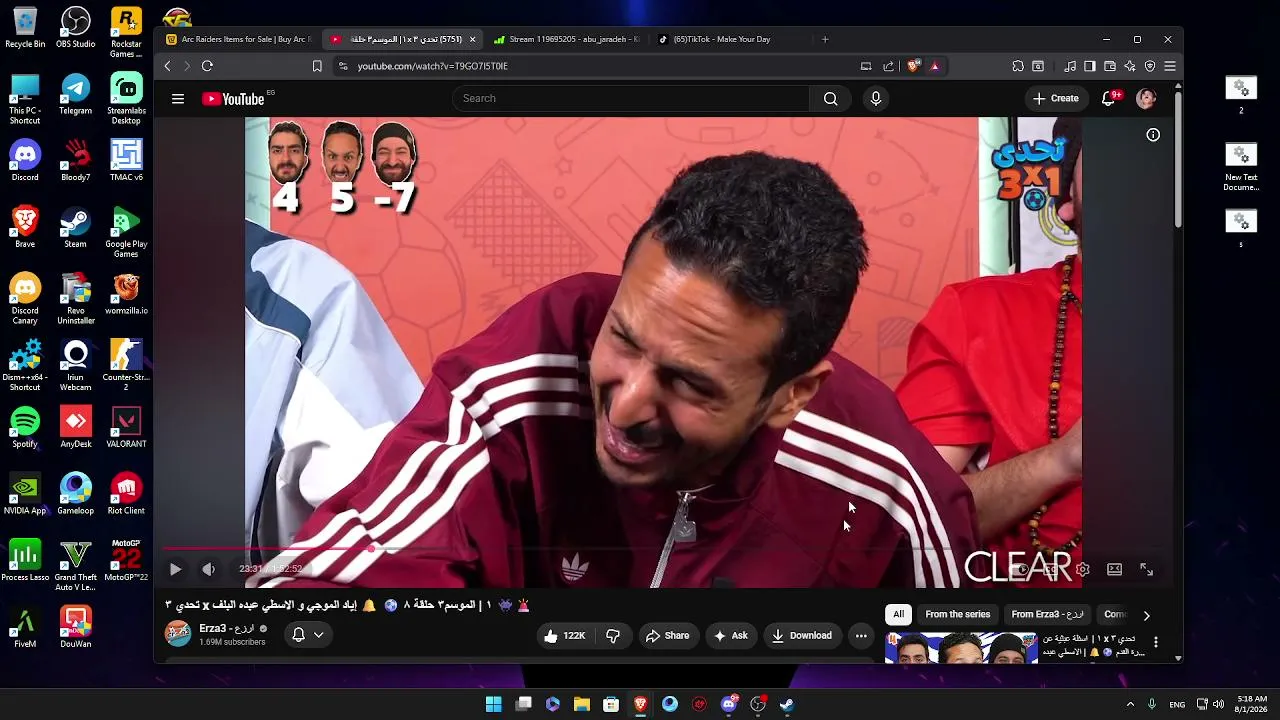This screenshot has width=1280, height=720.
Task: Click the YouTube search field
Action: pos(630,99)
